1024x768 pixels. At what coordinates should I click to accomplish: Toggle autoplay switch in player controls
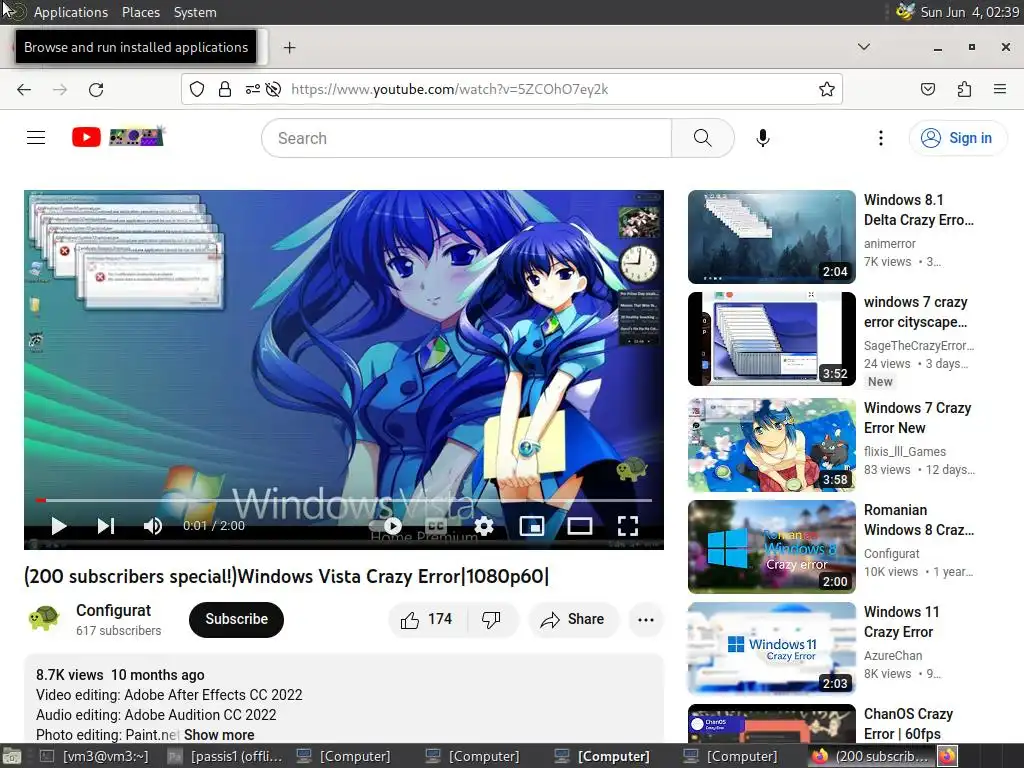click(385, 526)
